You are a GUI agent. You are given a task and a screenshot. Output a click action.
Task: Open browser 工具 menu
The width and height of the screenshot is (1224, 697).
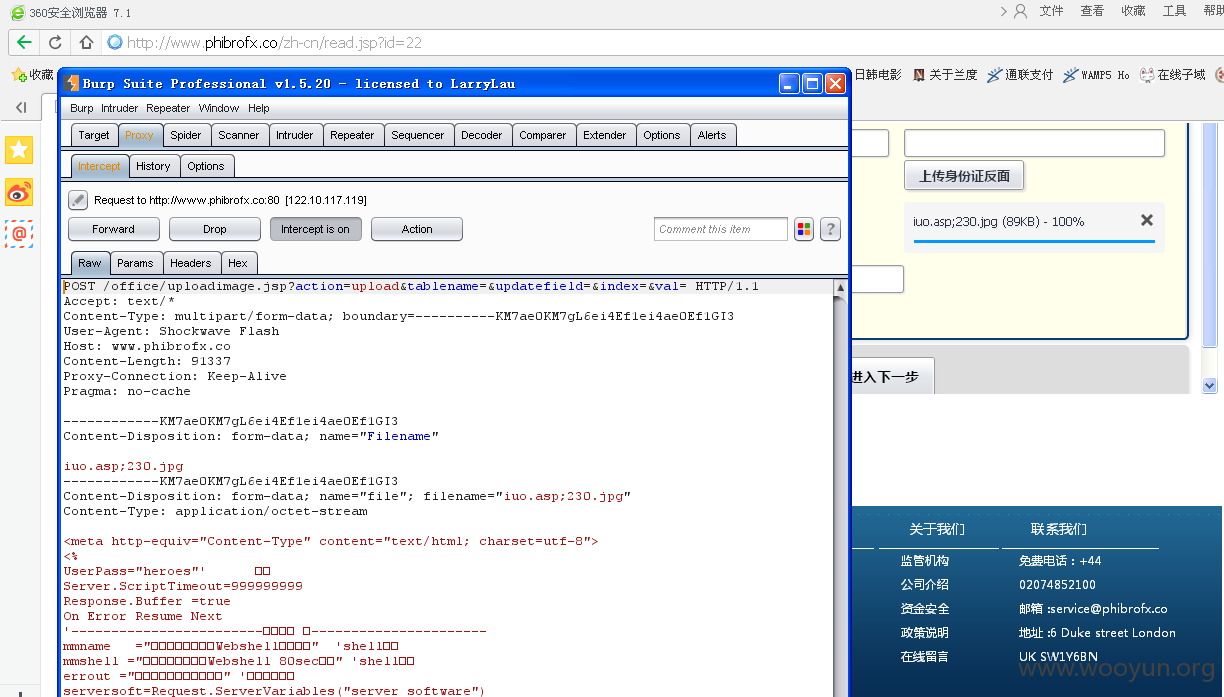pyautogui.click(x=1174, y=11)
